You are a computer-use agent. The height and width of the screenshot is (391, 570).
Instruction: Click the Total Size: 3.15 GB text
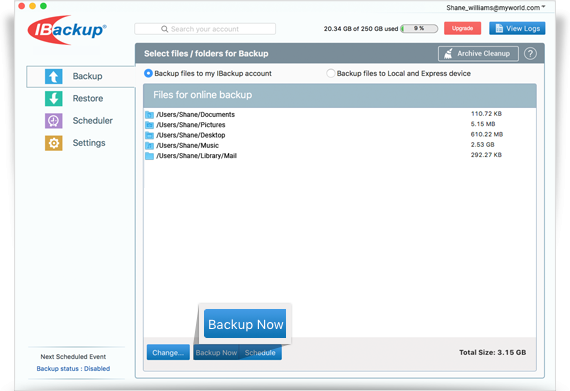492,352
